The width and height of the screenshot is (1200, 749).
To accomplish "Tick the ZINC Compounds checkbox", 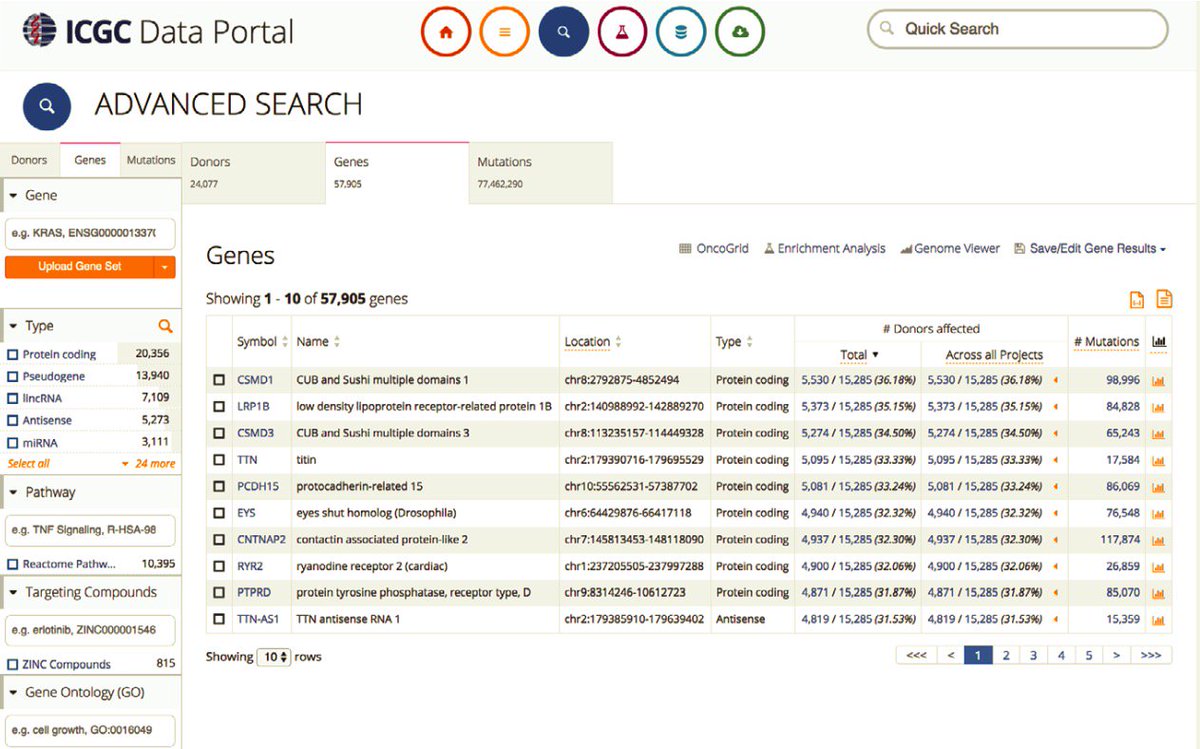I will point(13,664).
